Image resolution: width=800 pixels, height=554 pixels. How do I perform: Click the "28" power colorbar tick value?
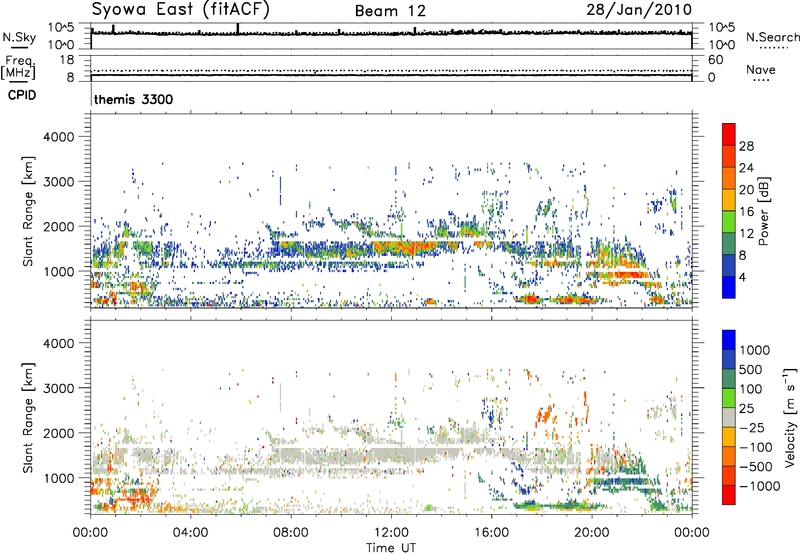pos(746,146)
